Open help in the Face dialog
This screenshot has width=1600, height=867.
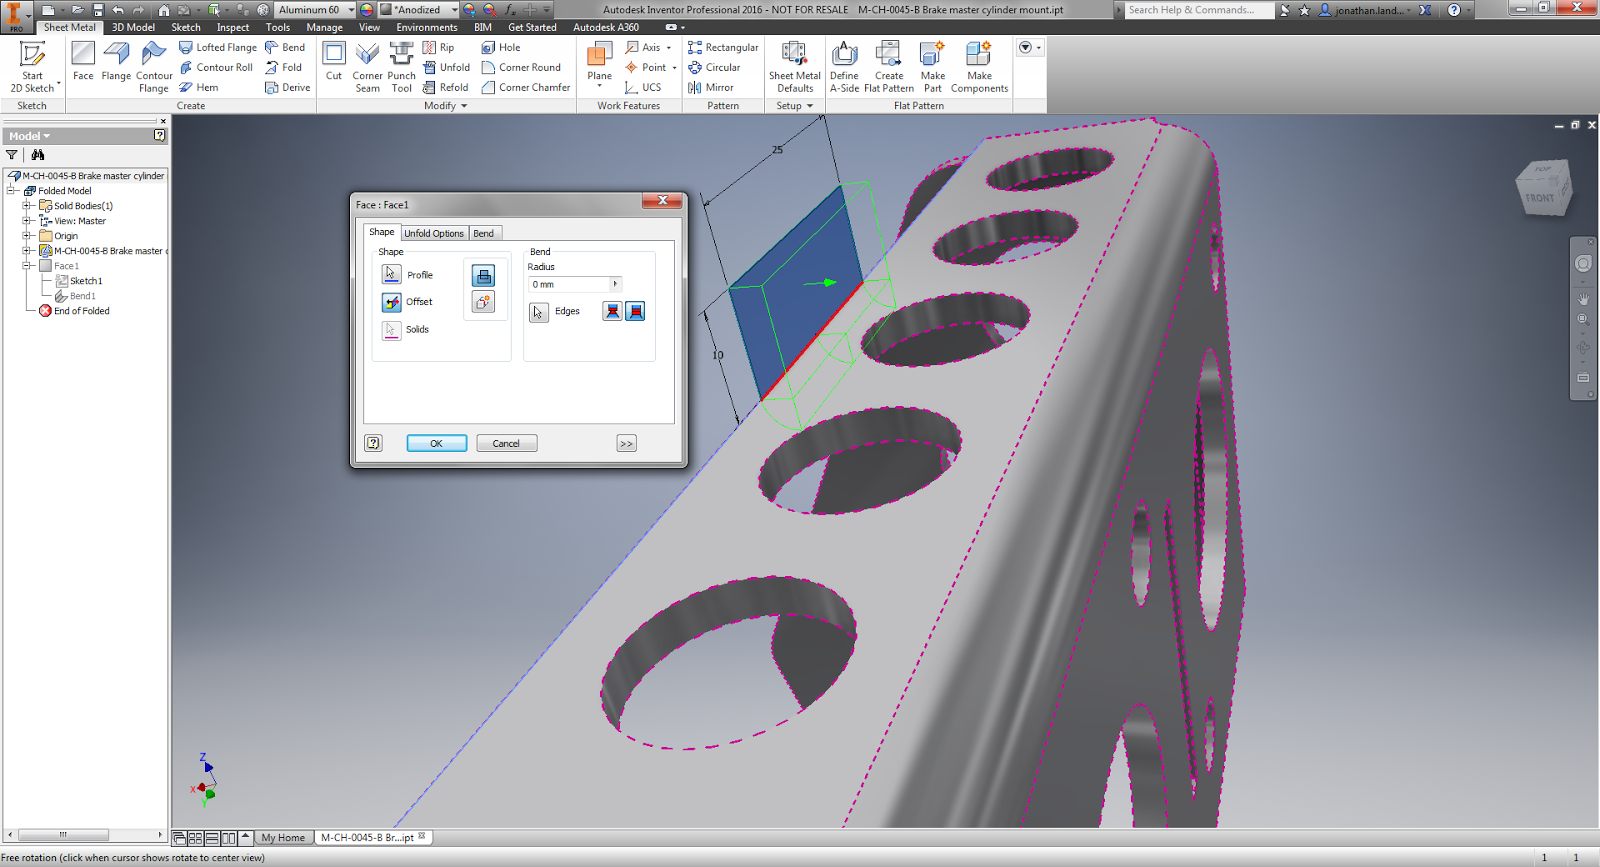pyautogui.click(x=373, y=443)
